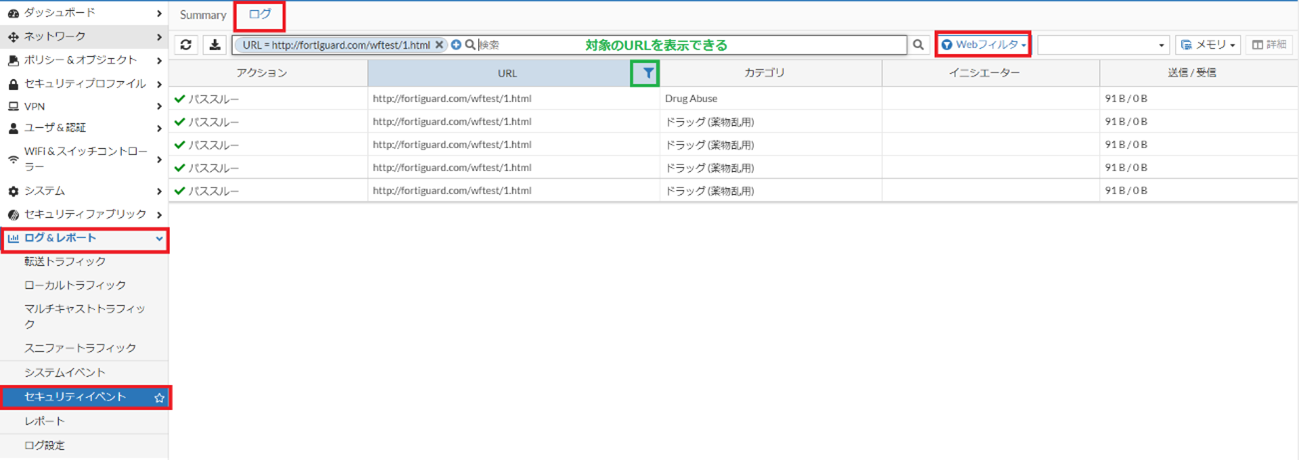Remove the URL filter chip
The height and width of the screenshot is (460, 1299).
439,45
